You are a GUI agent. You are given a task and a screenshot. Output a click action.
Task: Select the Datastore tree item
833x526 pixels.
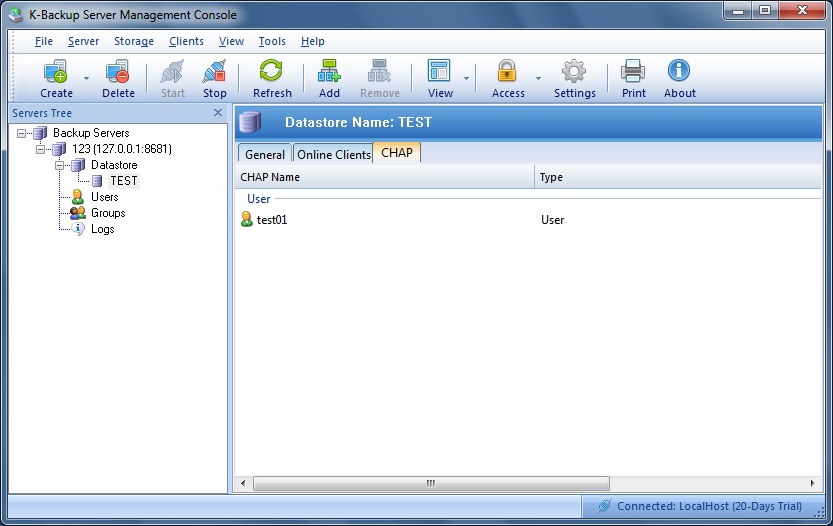(114, 165)
